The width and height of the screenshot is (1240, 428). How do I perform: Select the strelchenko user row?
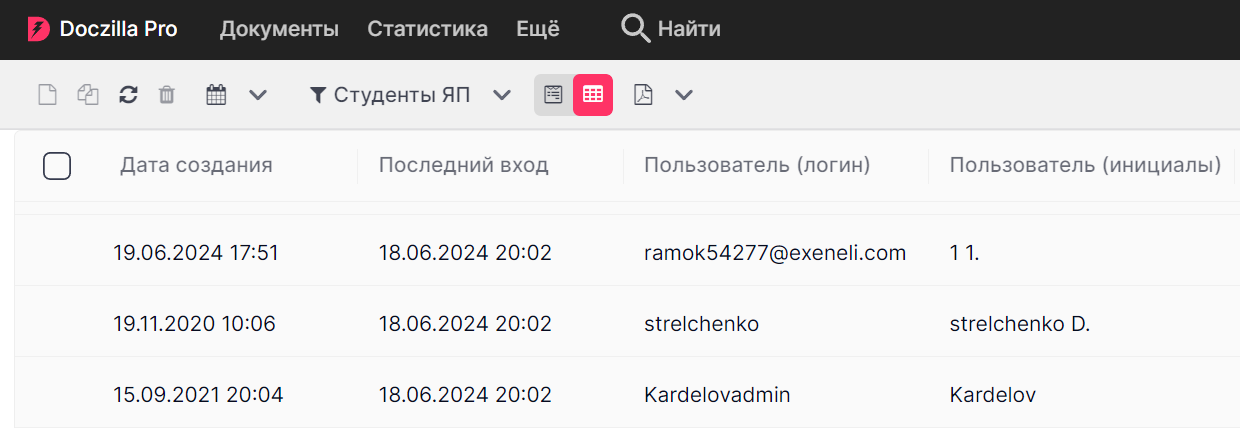(627, 324)
